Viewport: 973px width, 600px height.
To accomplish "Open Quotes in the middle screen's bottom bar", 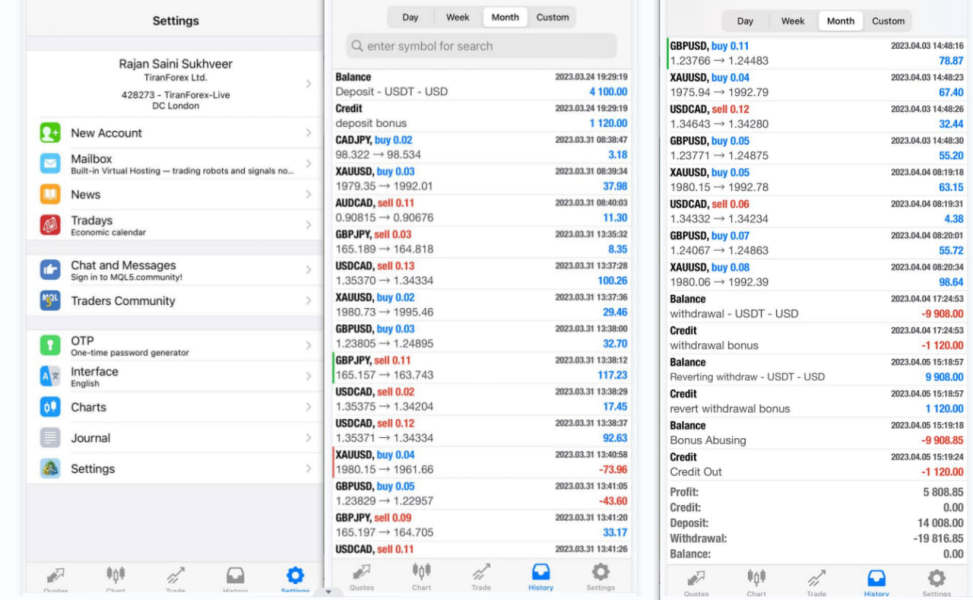I will tap(362, 571).
